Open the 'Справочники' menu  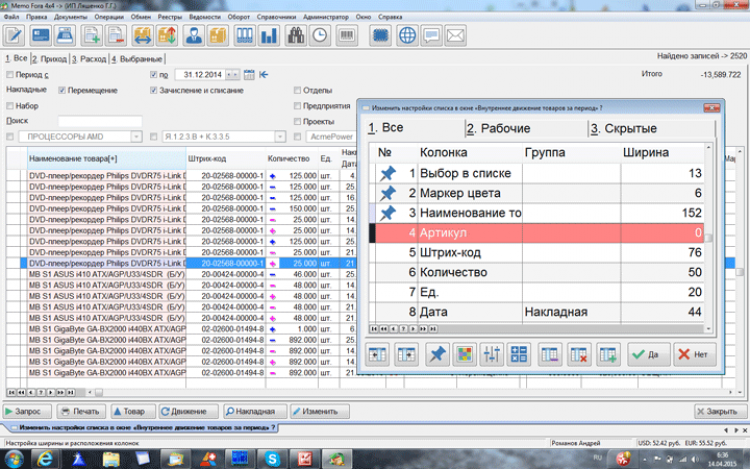(x=276, y=17)
